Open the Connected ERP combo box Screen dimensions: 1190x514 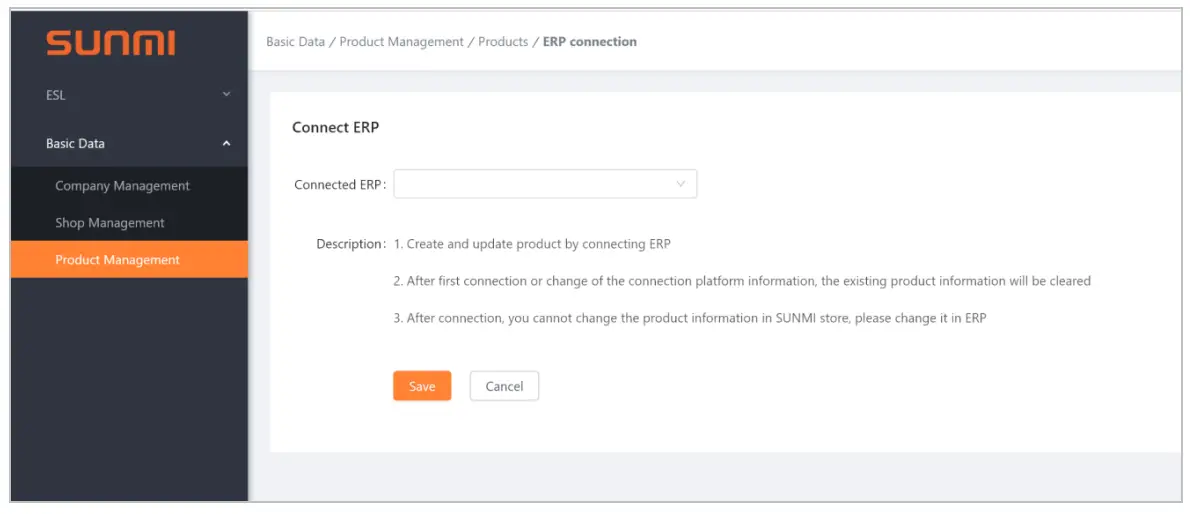point(535,185)
